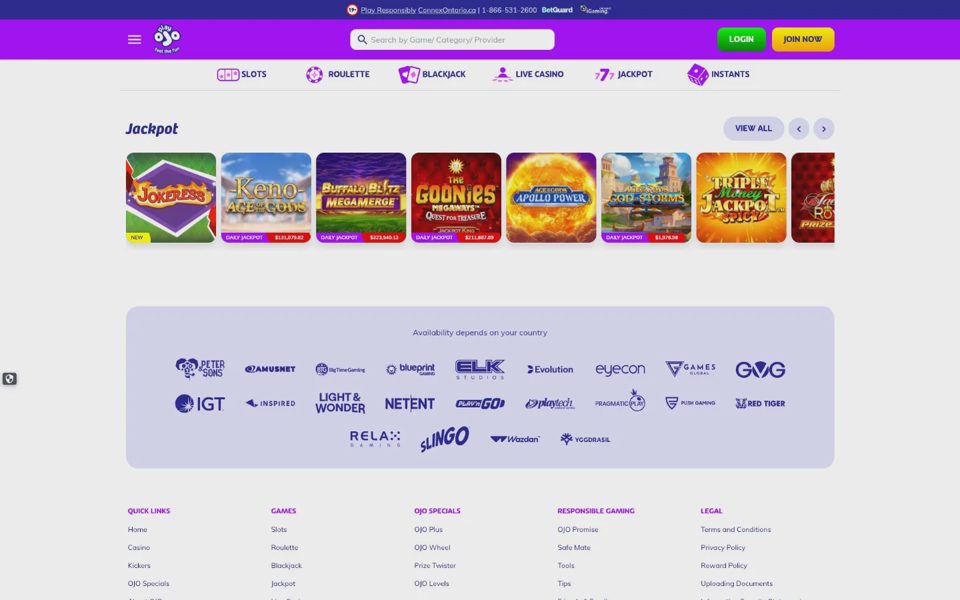
Task: Open the hamburger menu icon
Action: click(x=134, y=40)
